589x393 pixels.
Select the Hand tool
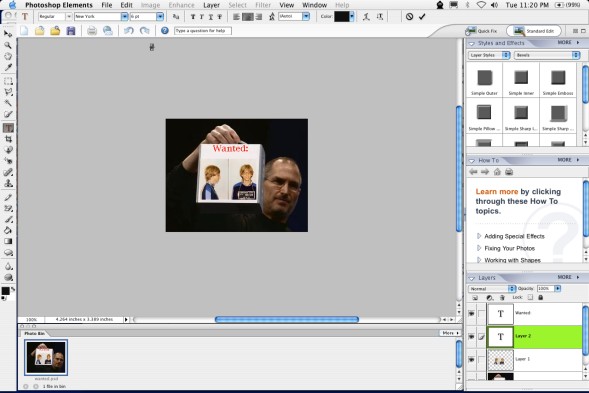click(8, 56)
